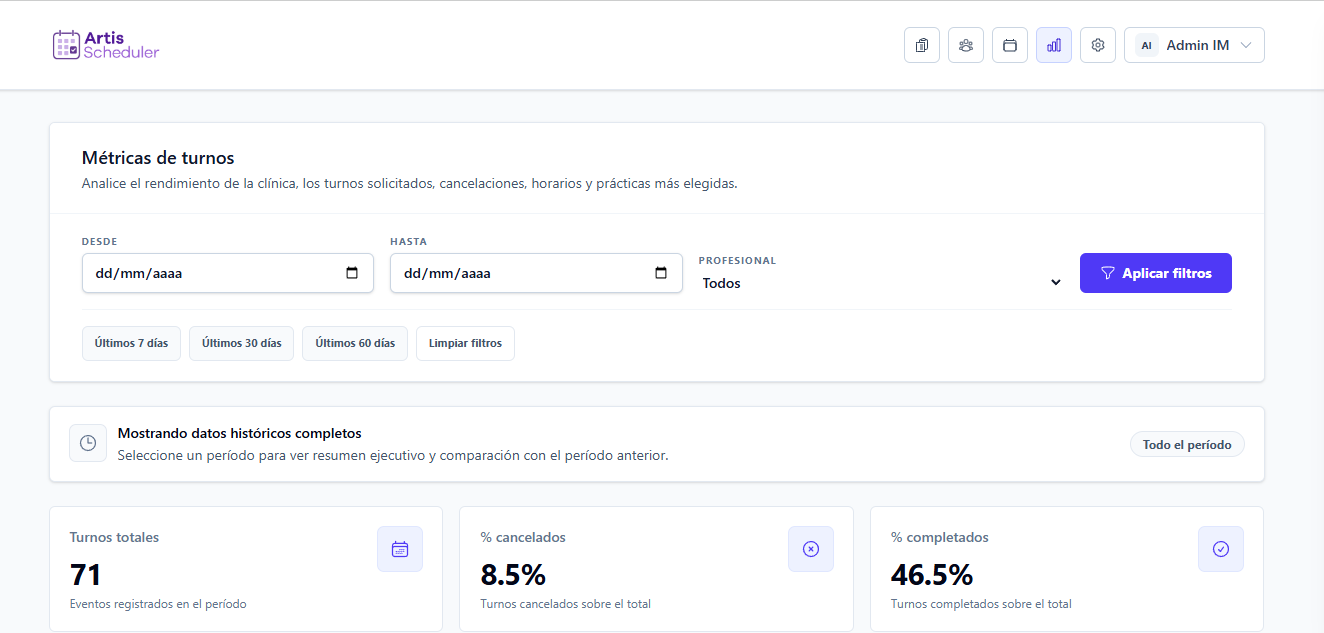Click the Turnos totales card label
Image resolution: width=1324 pixels, height=633 pixels.
coord(114,537)
